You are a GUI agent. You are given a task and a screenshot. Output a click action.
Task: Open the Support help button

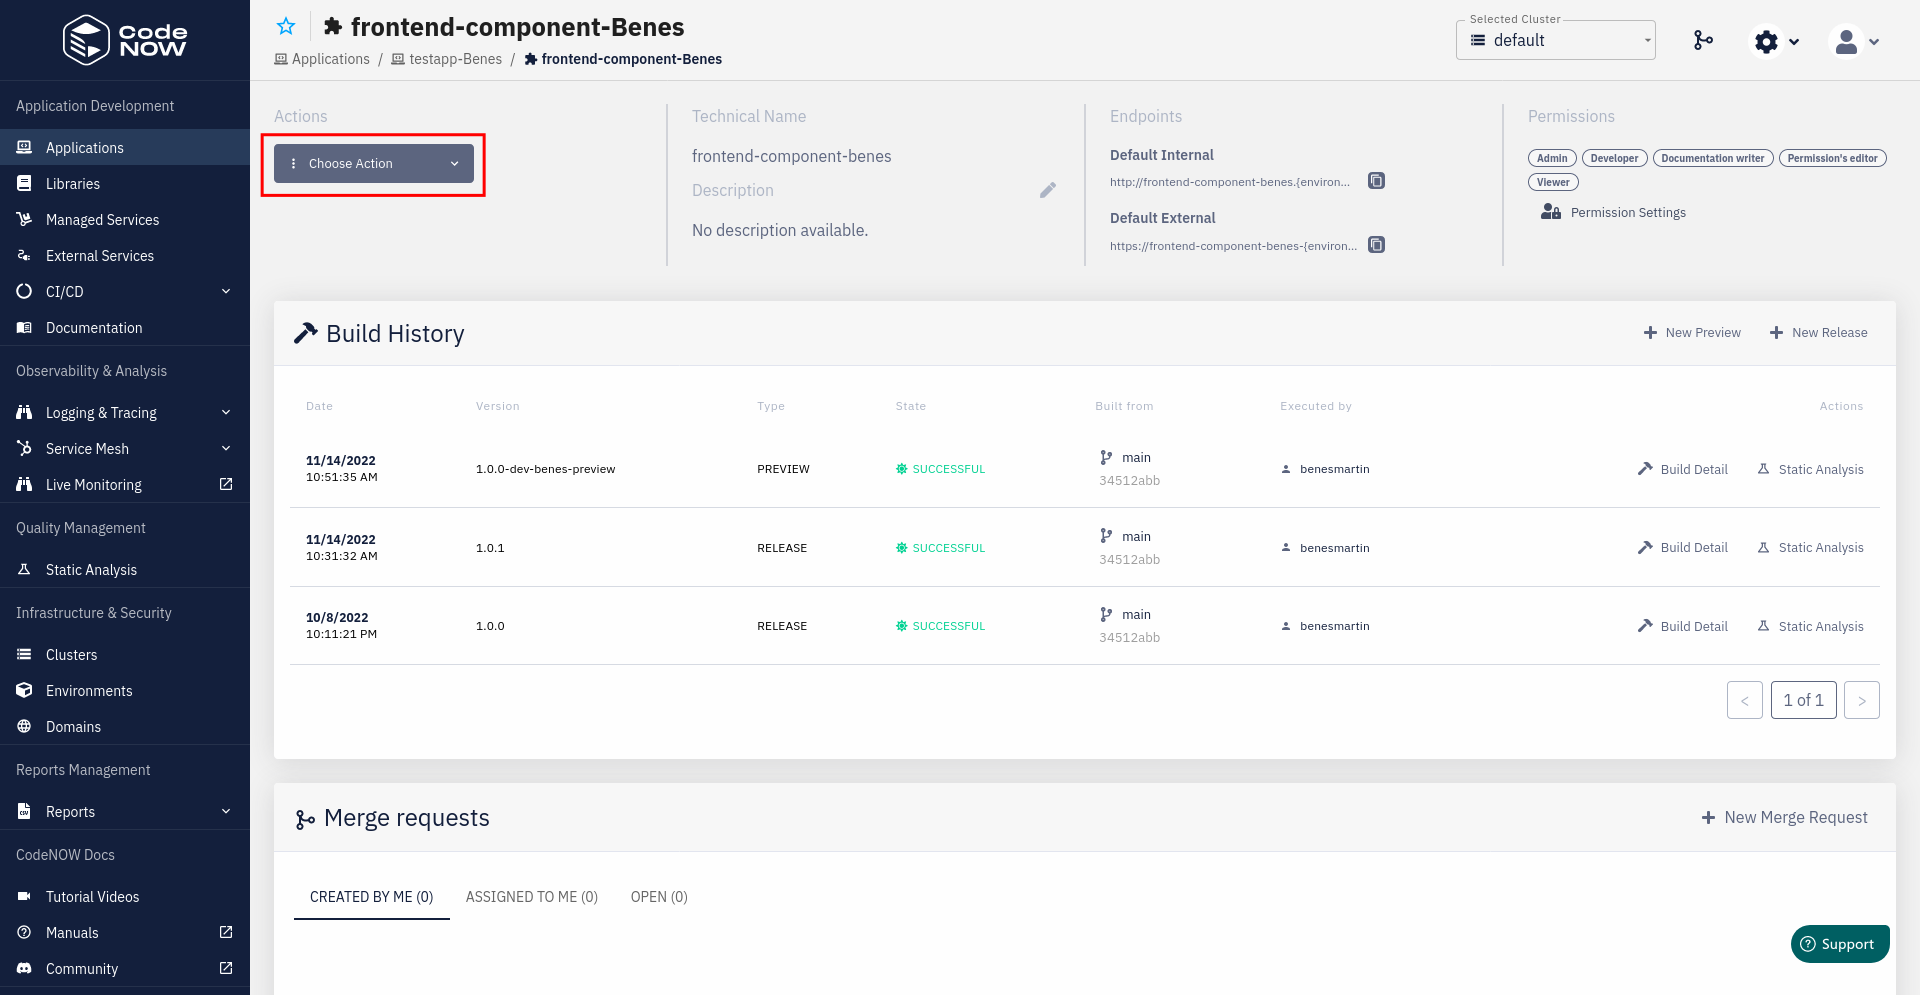pyautogui.click(x=1840, y=944)
